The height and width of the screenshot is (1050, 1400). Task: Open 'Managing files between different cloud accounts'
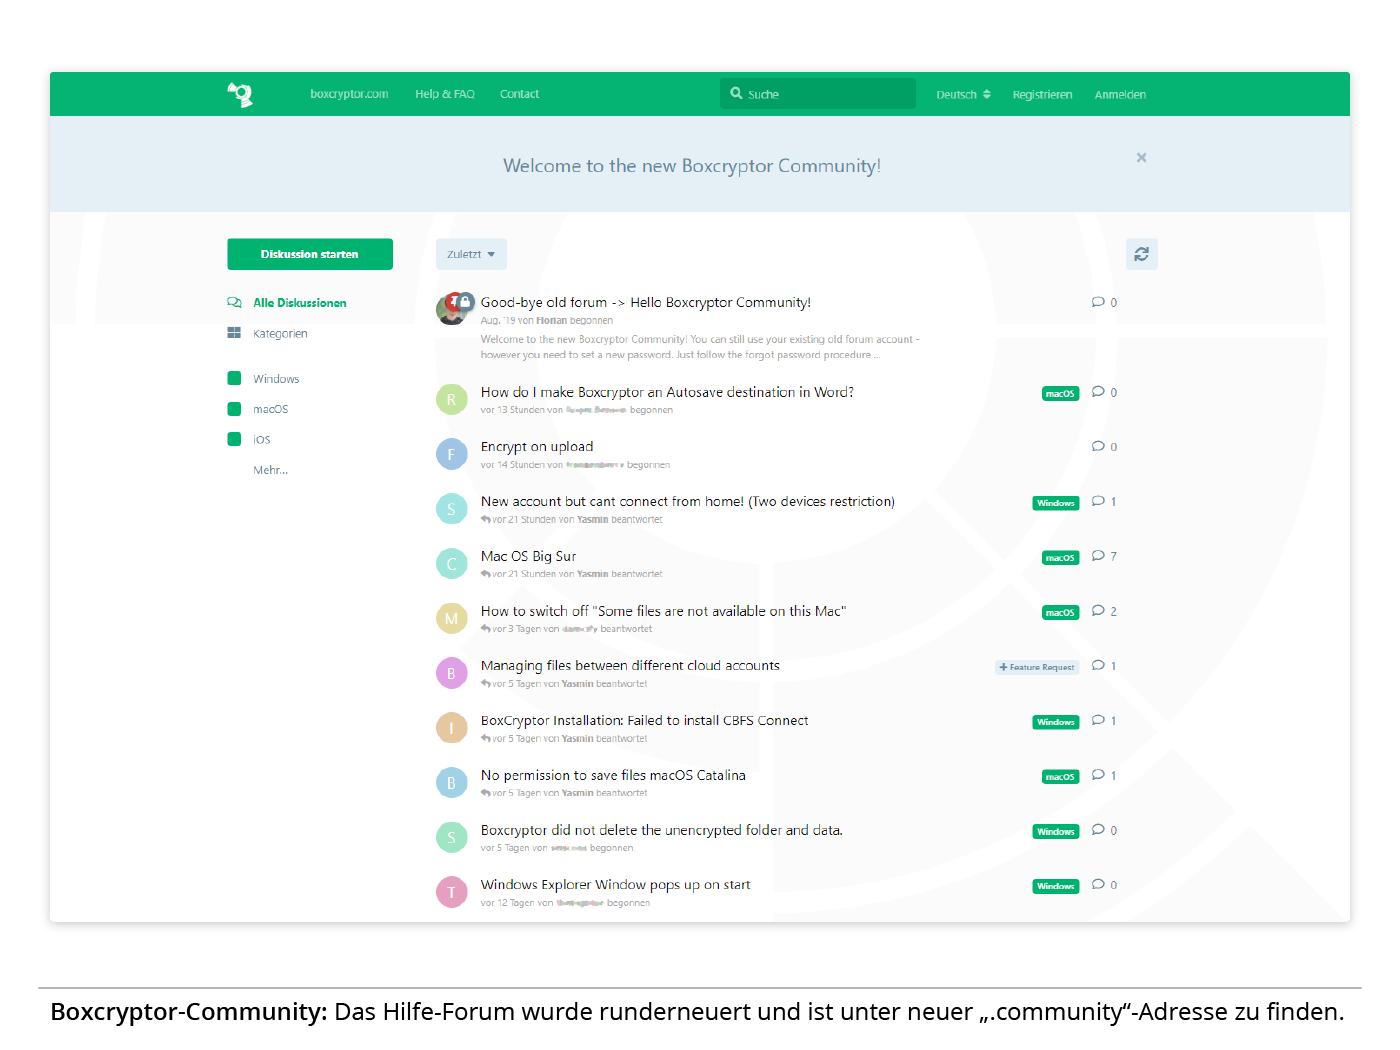[630, 665]
